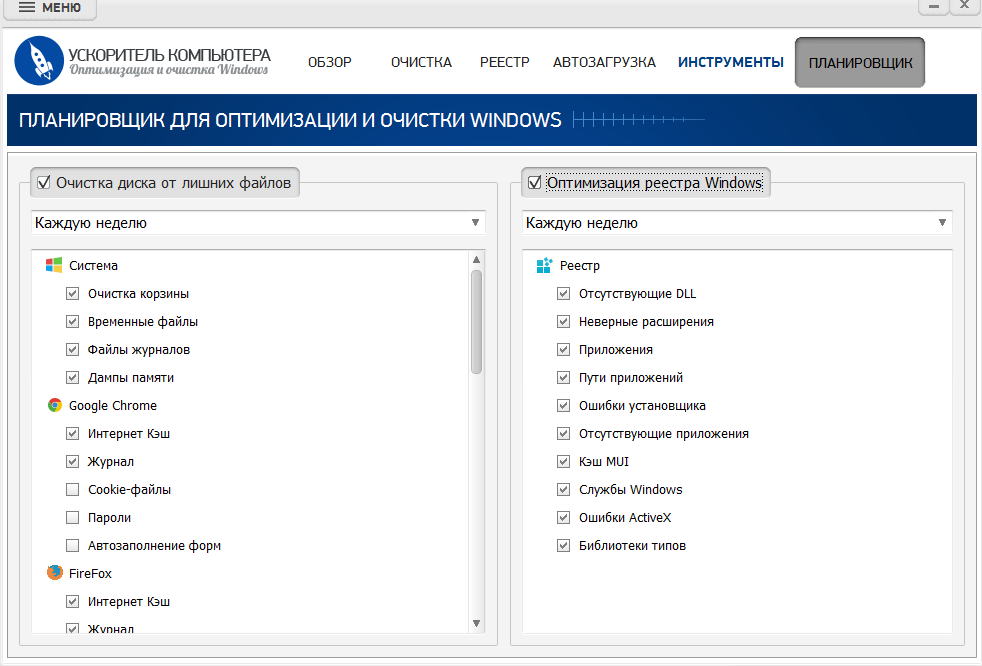982x666 pixels.
Task: Toggle Библиотеки типов checkbox
Action: click(564, 545)
